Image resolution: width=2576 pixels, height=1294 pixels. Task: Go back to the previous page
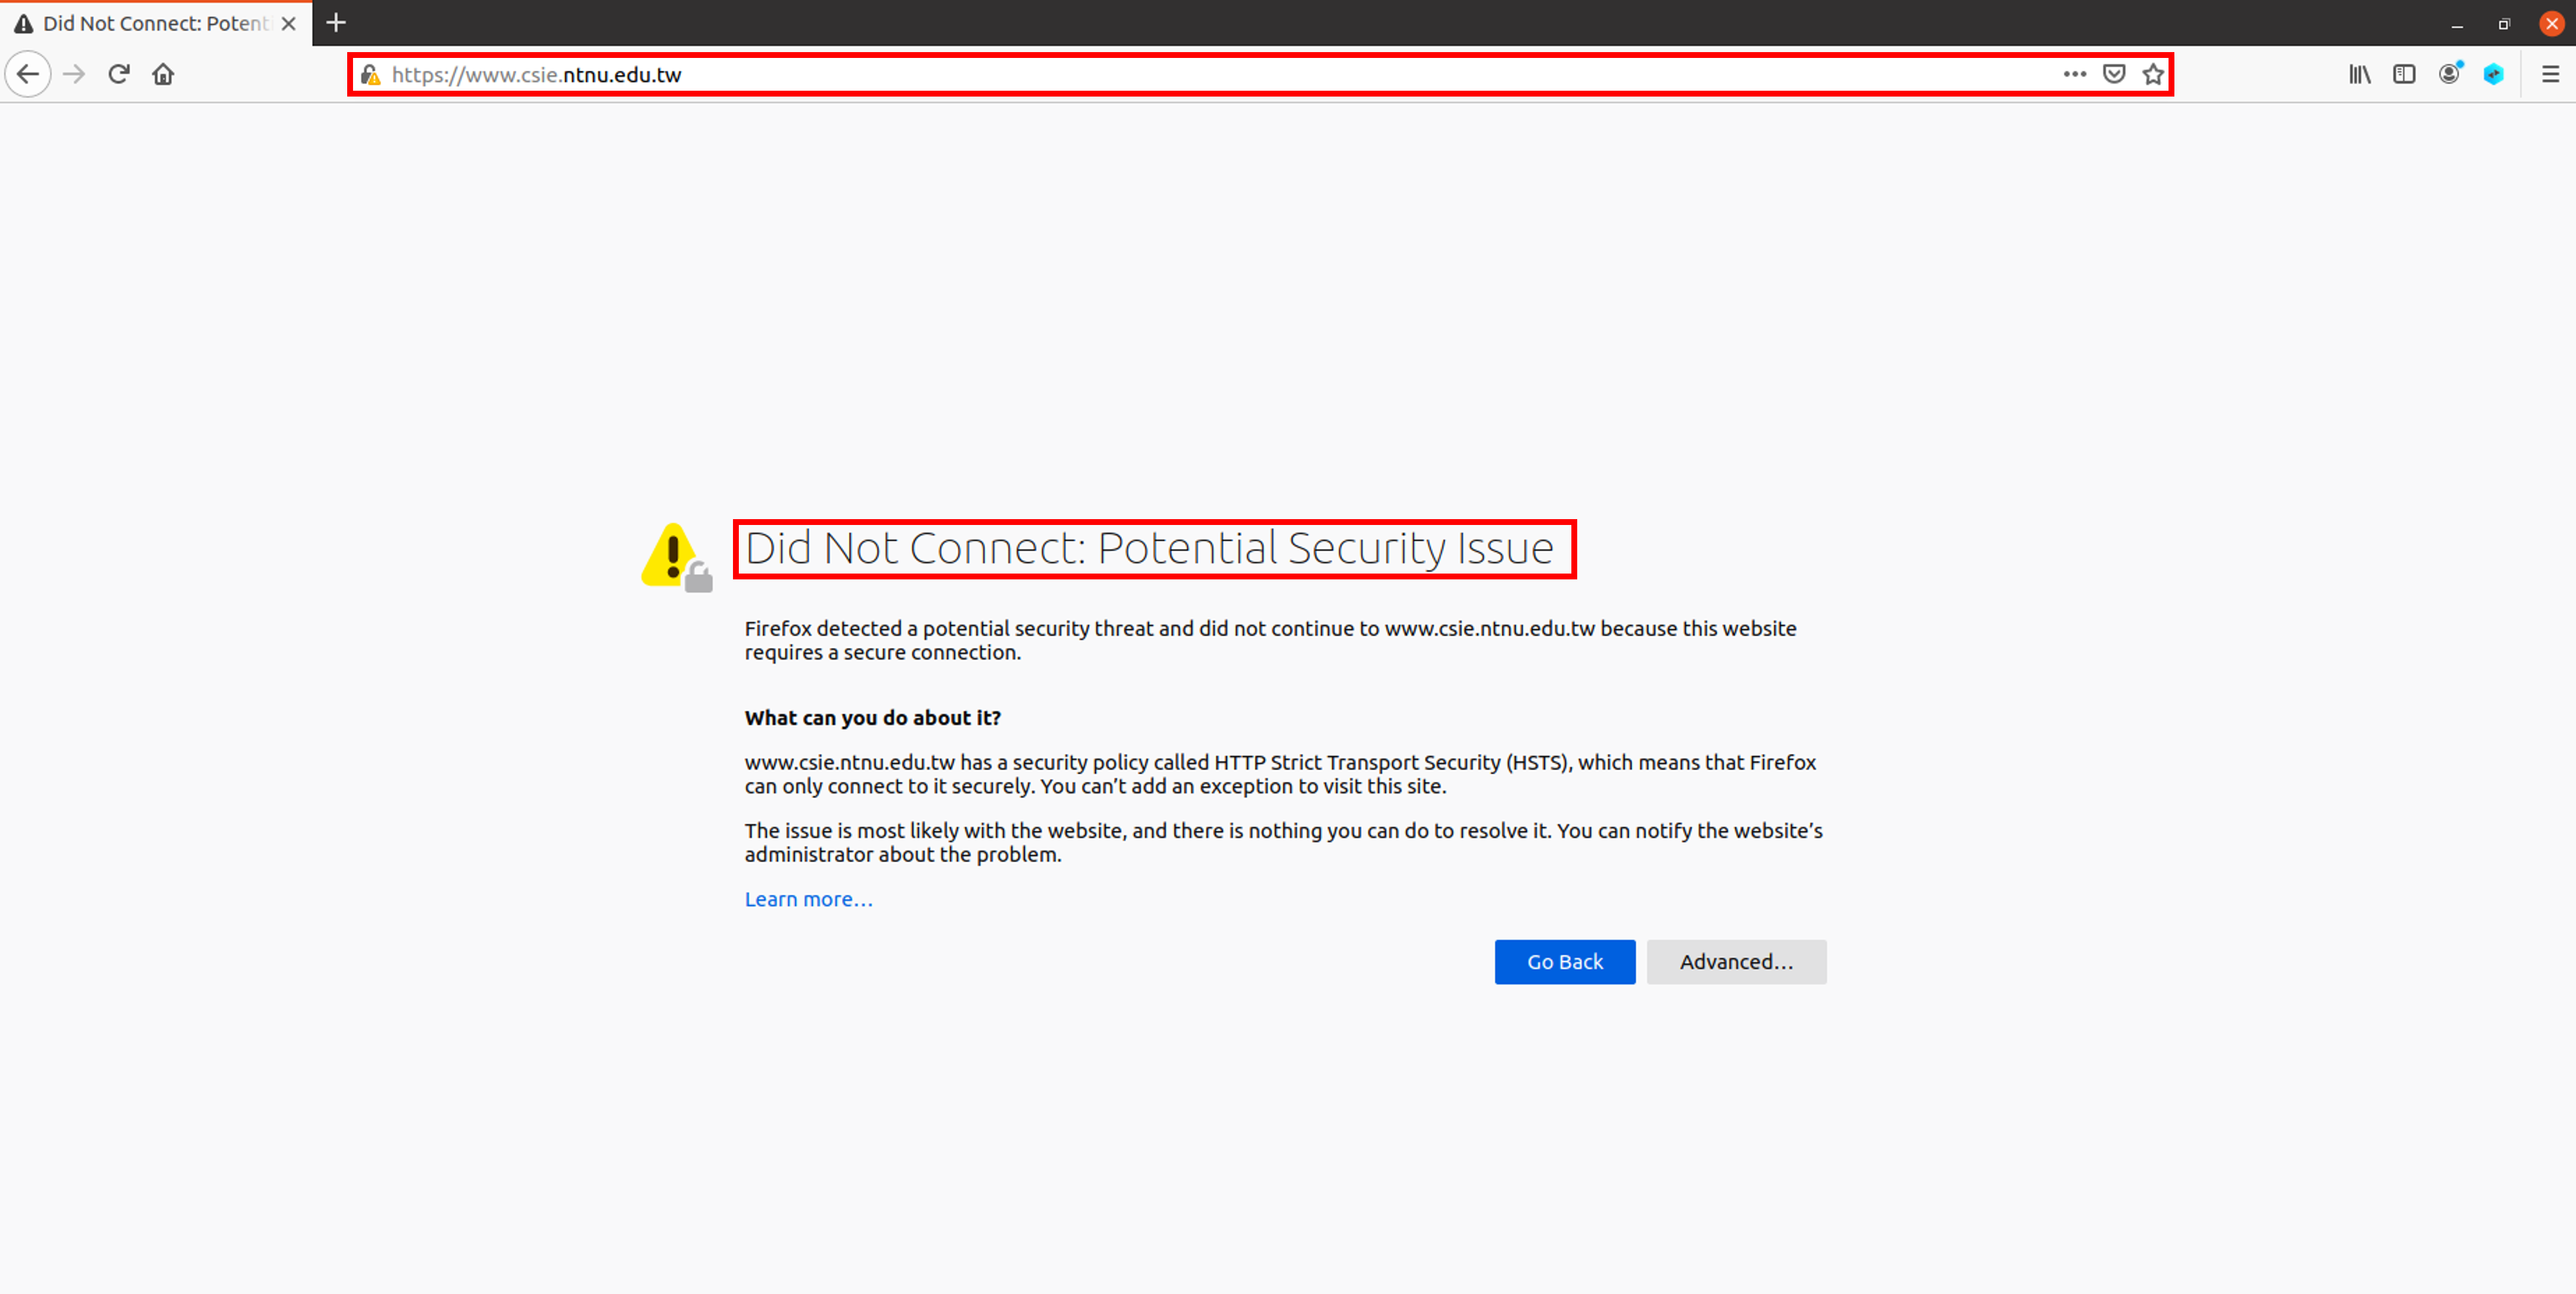28,74
